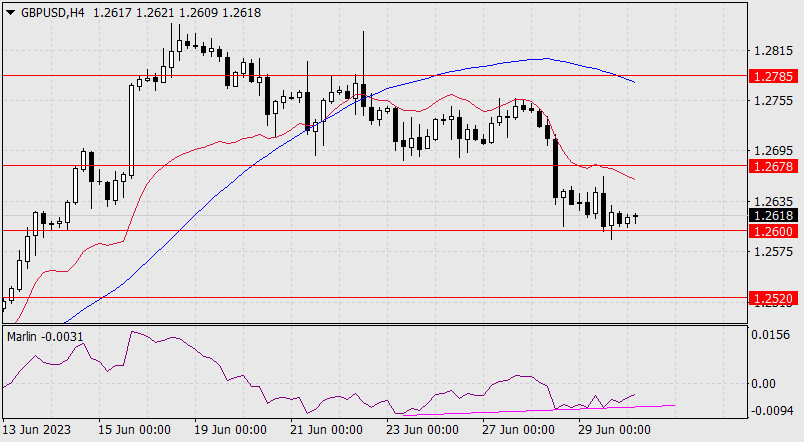
Task: Click the 13 Jun 2023 date label
Action: point(39,430)
